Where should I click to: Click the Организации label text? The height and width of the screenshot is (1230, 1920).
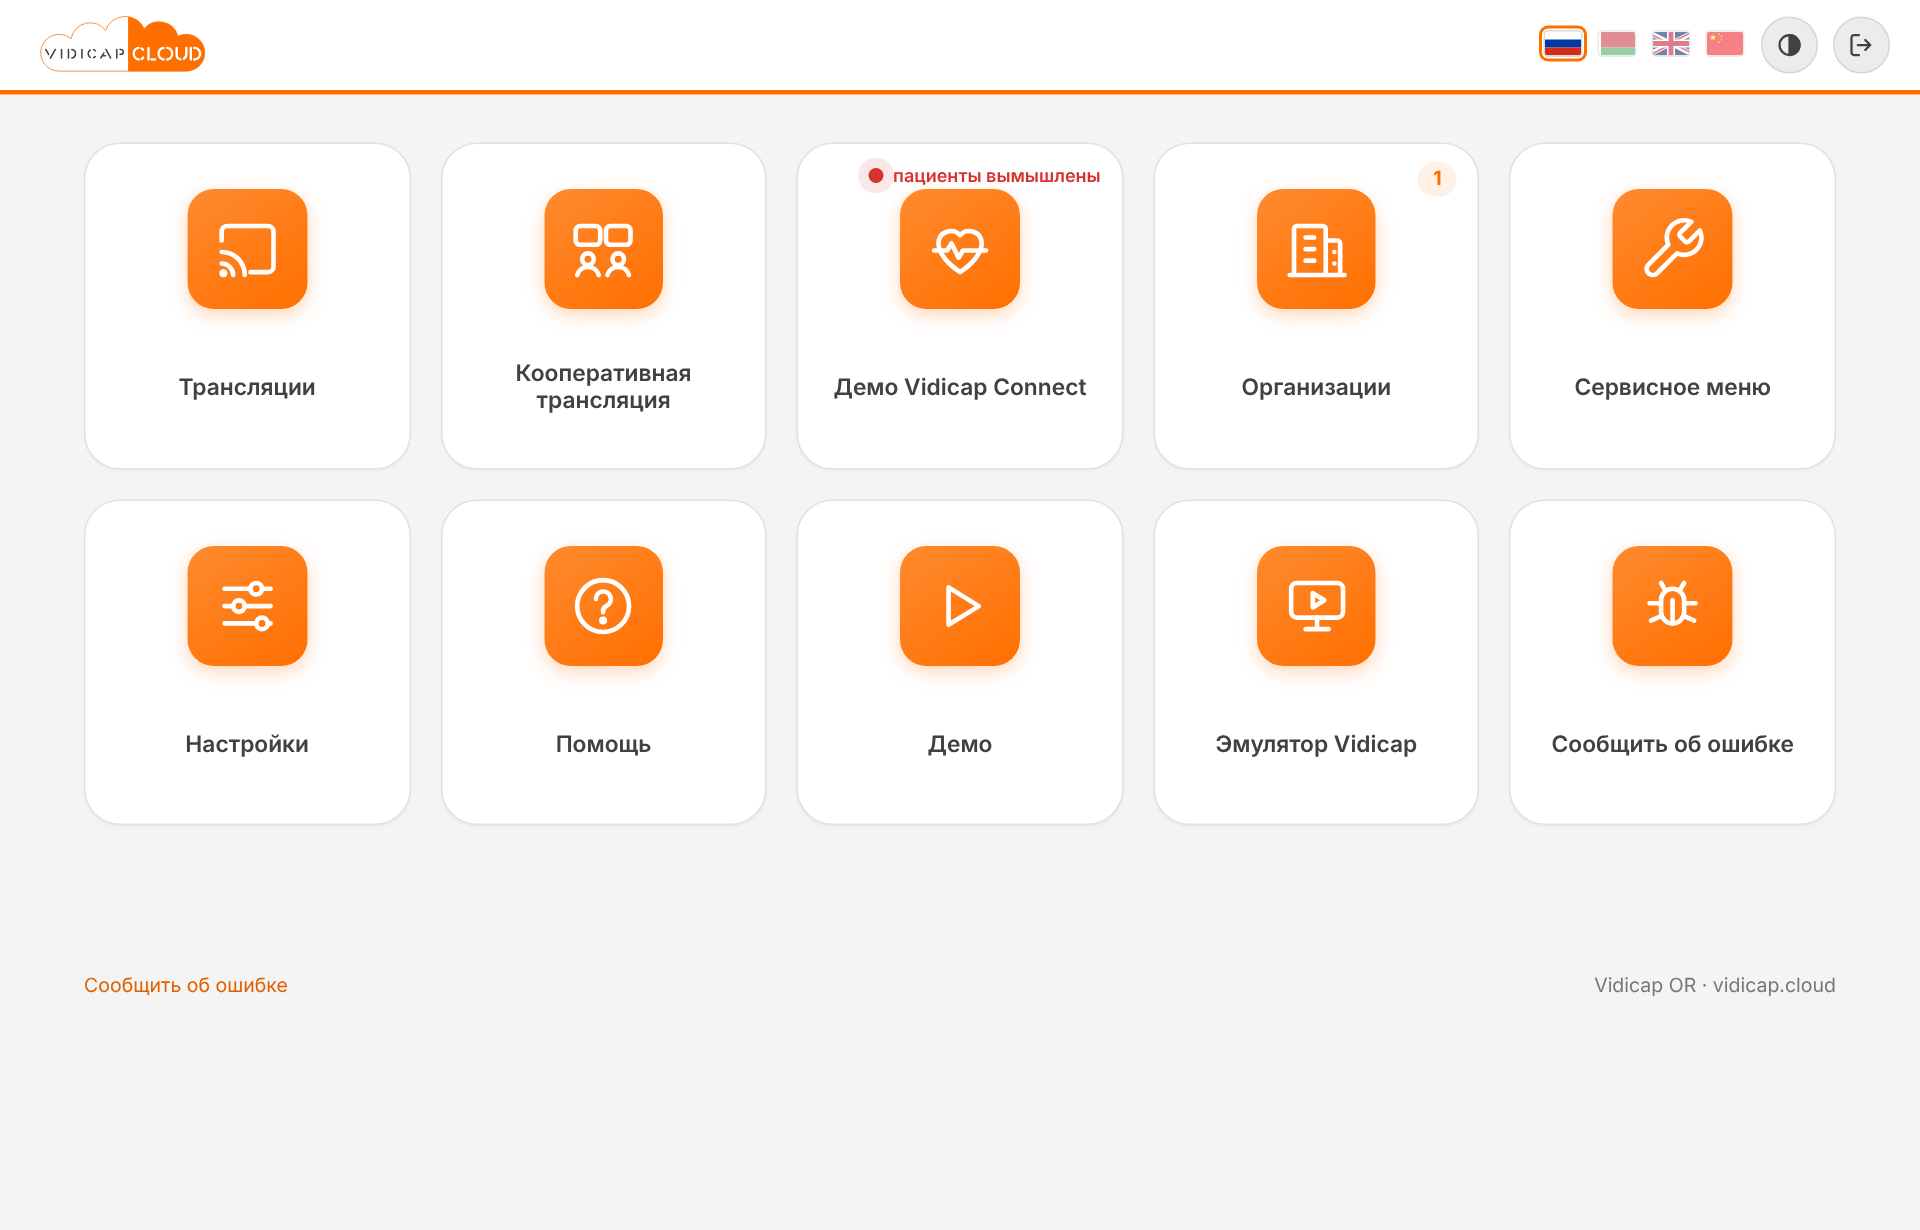pos(1316,387)
